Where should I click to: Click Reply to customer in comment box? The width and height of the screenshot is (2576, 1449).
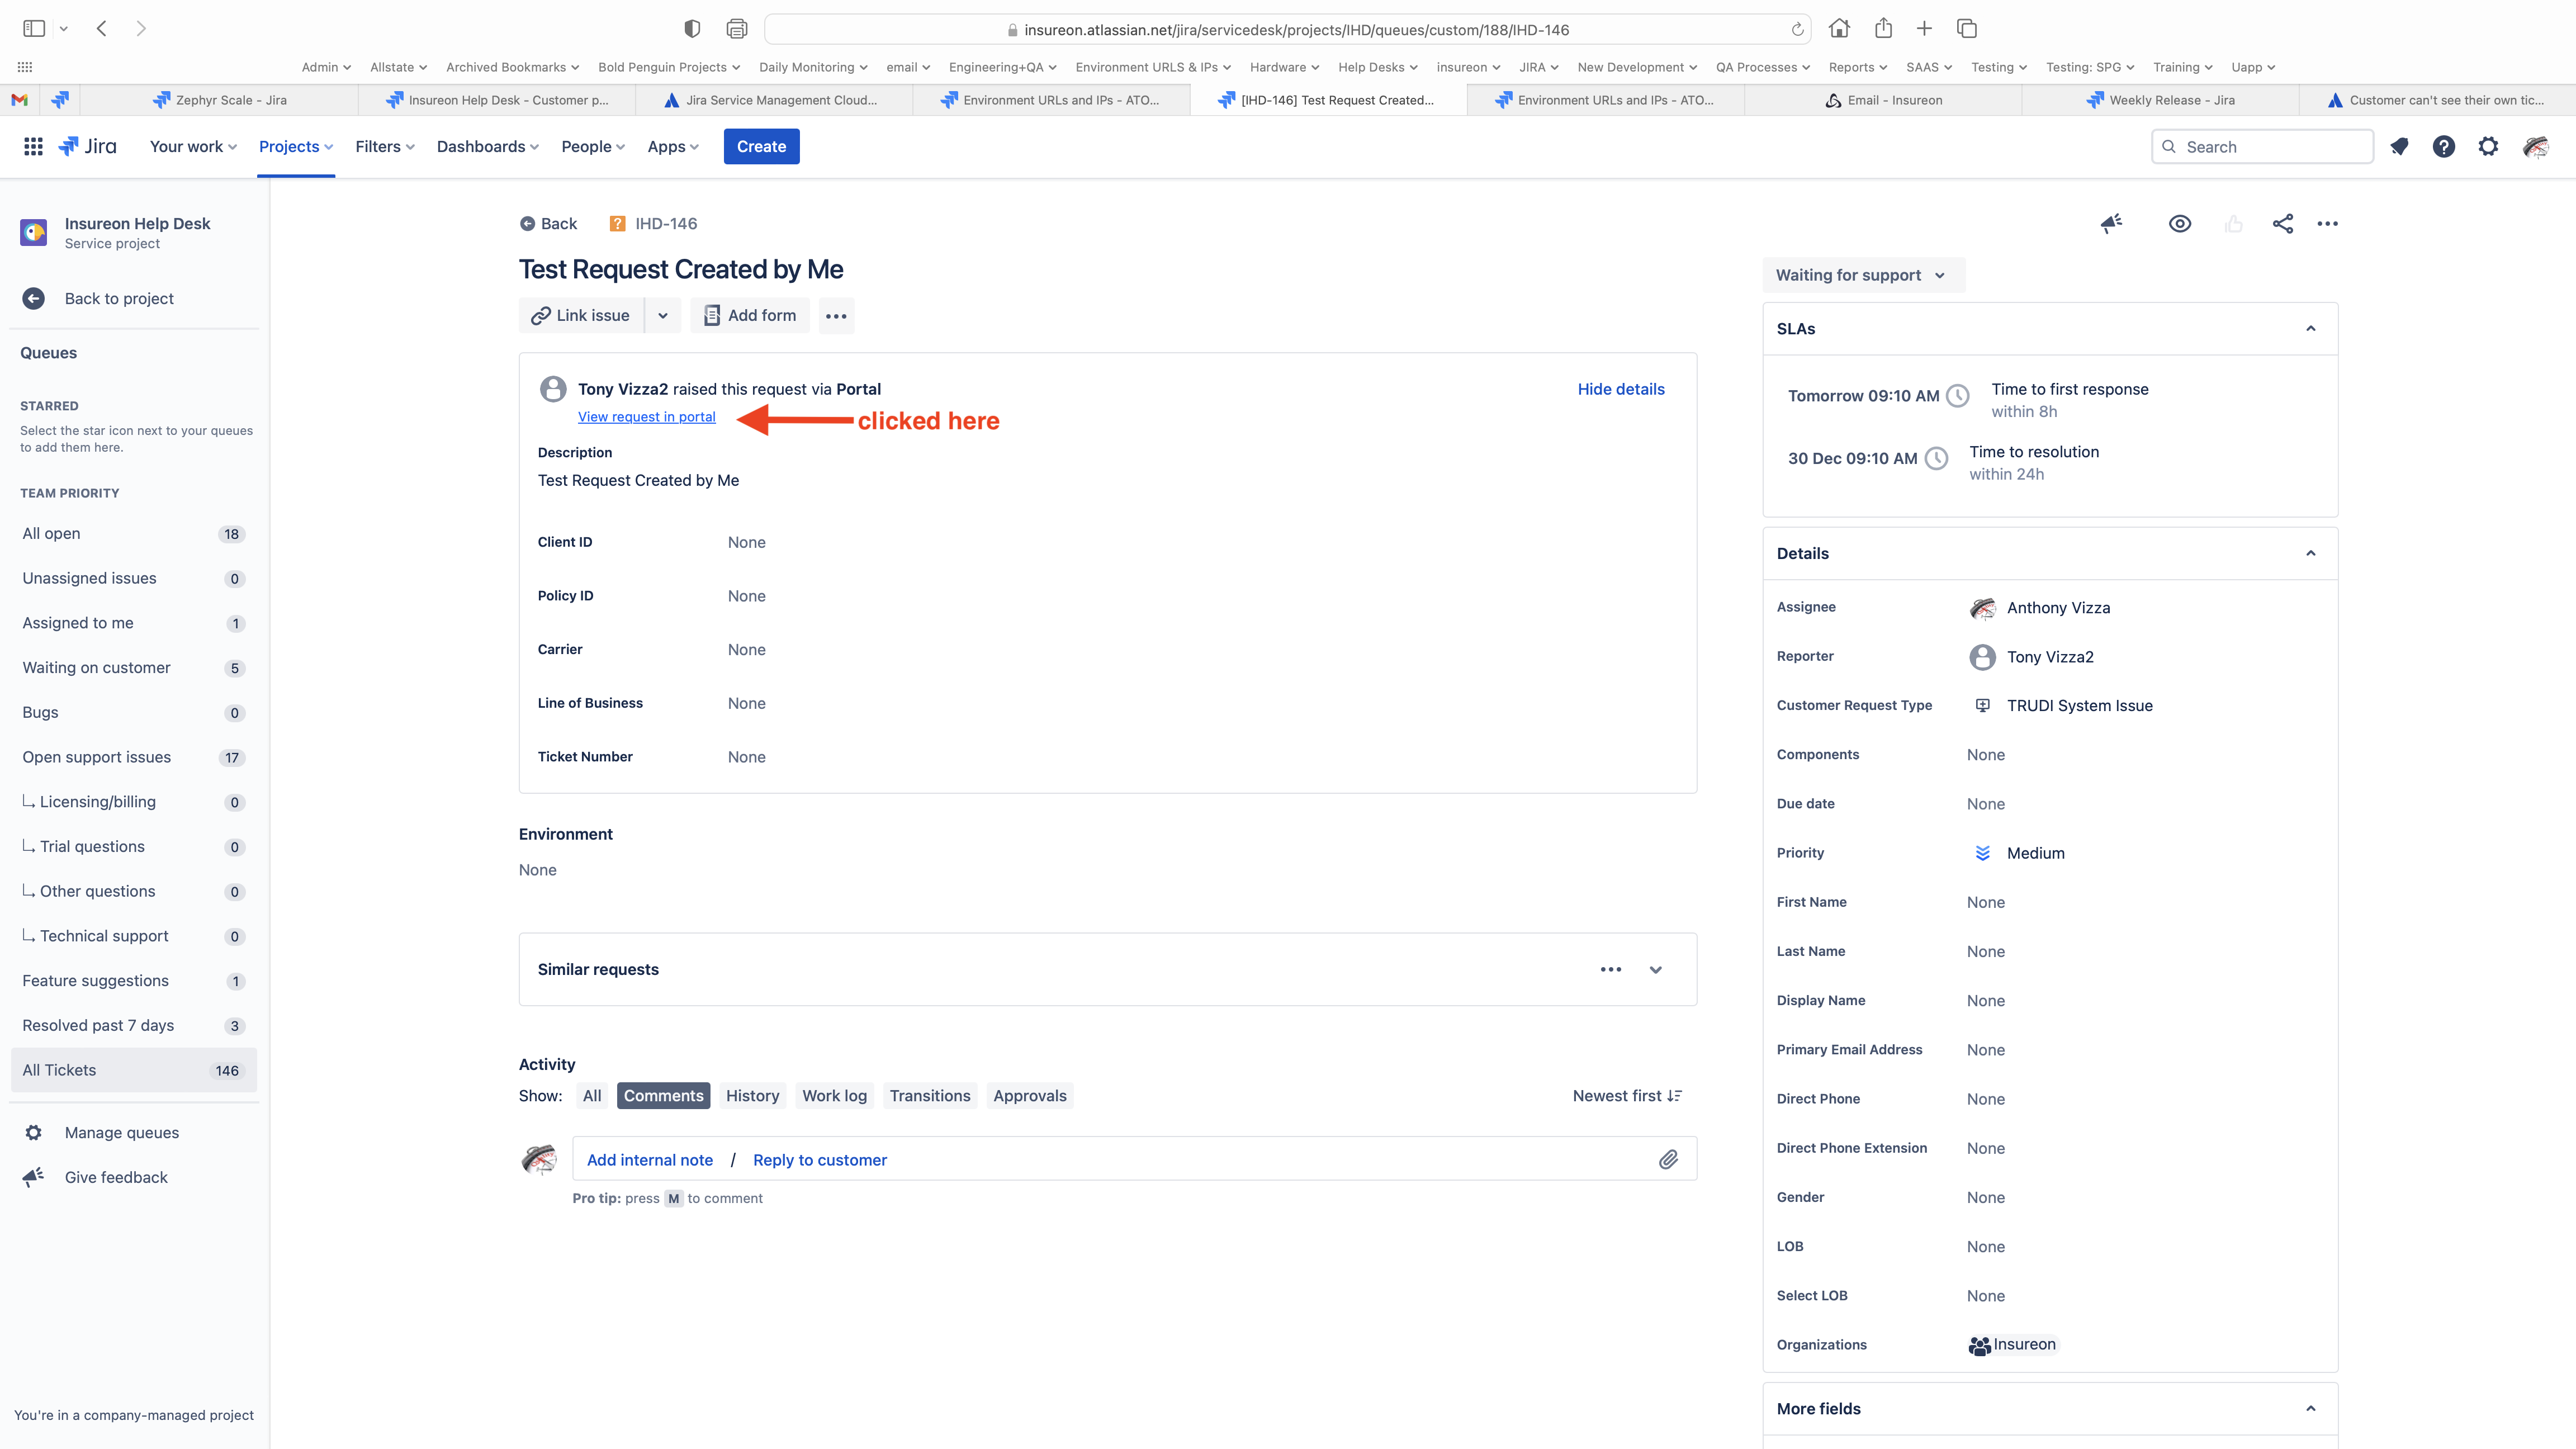[x=819, y=1160]
